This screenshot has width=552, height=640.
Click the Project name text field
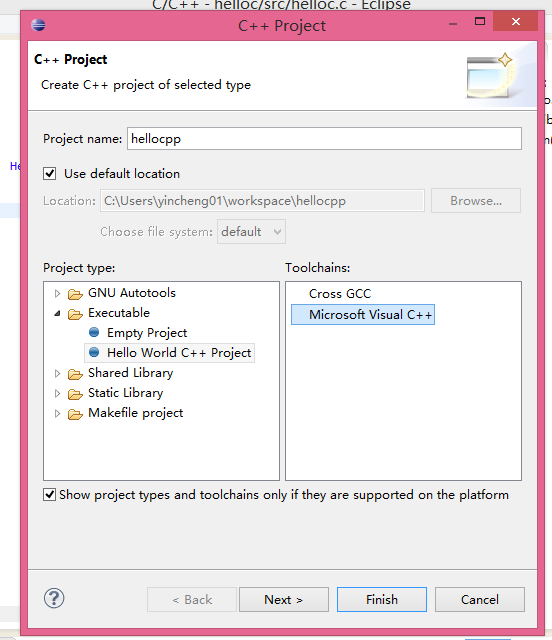(324, 139)
